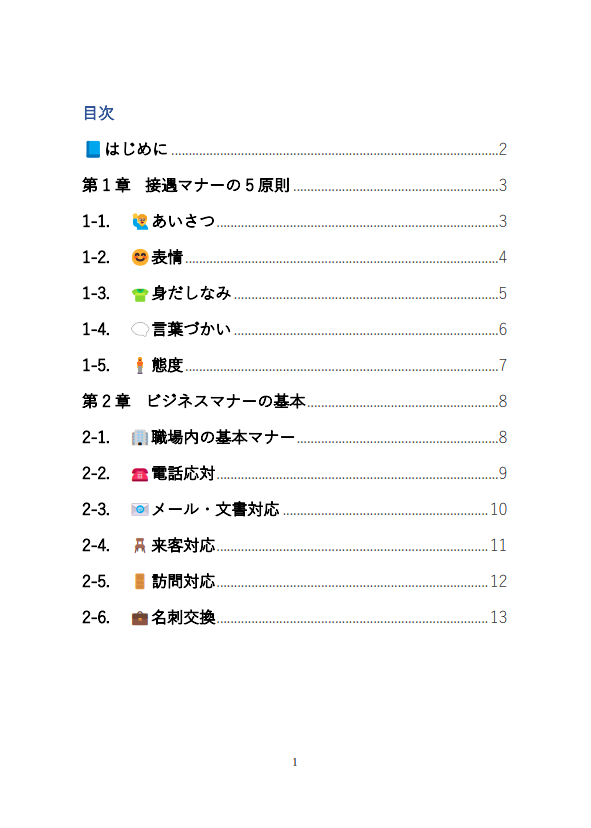Click the briefcase icon beside 名刺交換

140,618
